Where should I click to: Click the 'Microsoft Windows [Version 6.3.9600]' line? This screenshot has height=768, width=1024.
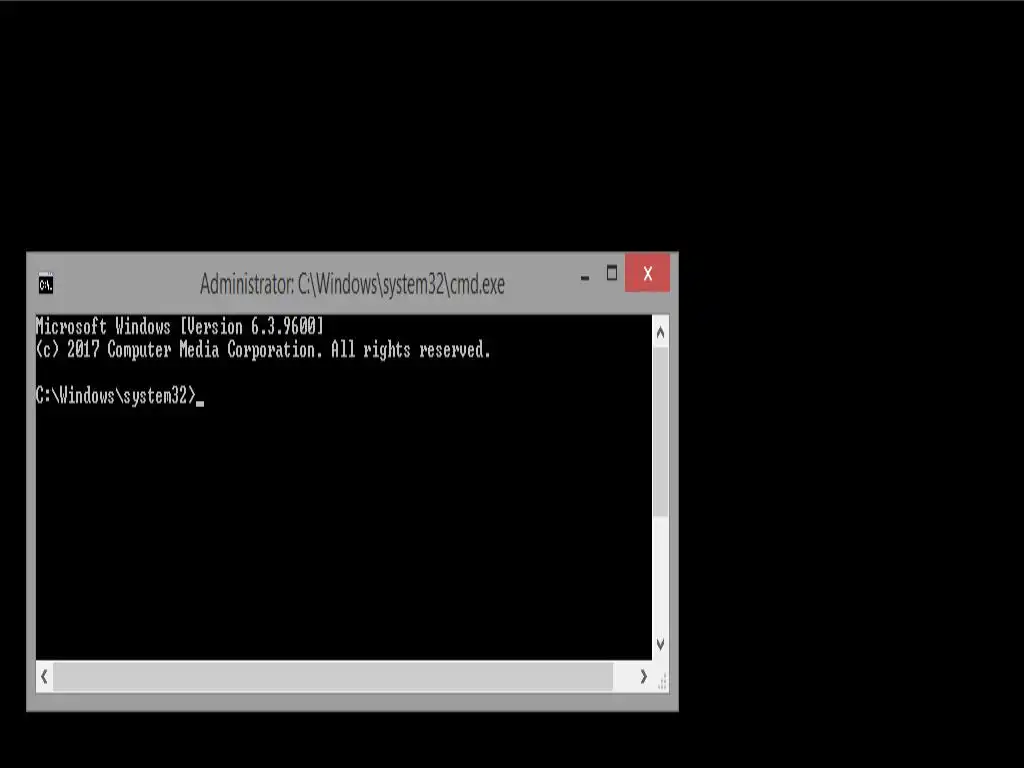180,326
